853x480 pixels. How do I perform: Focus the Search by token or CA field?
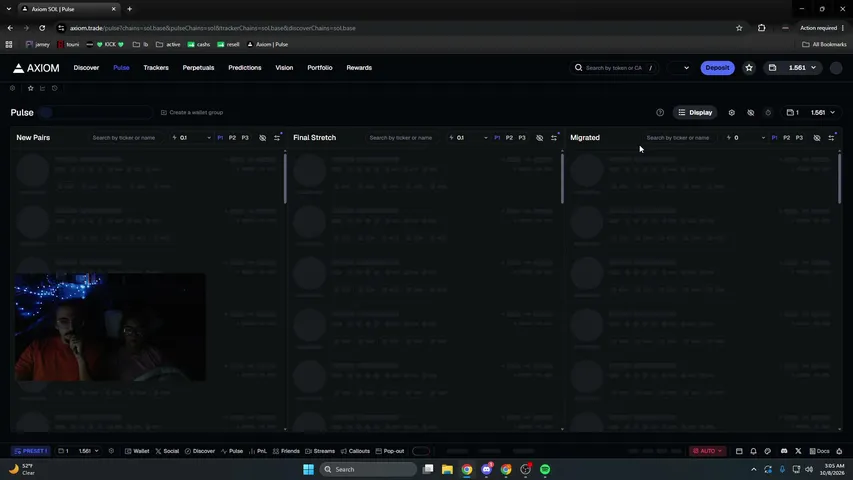[614, 68]
